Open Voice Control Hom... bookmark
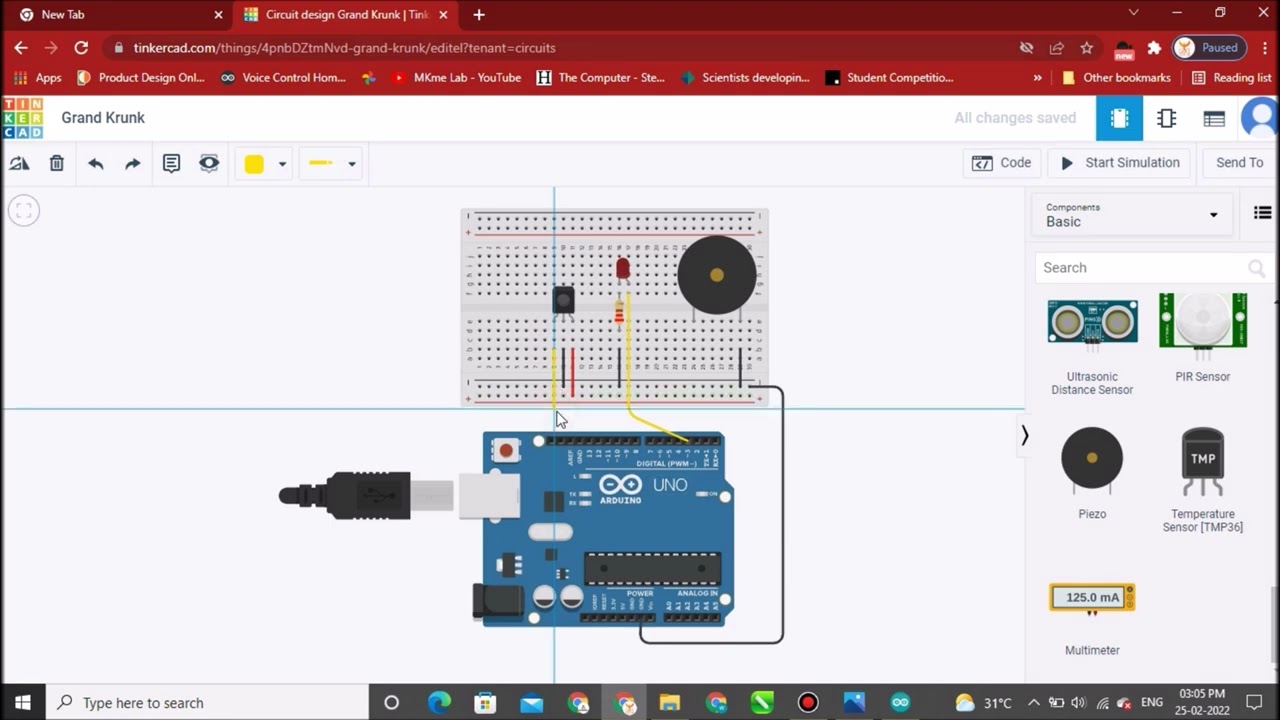The height and width of the screenshot is (720, 1280). click(283, 78)
